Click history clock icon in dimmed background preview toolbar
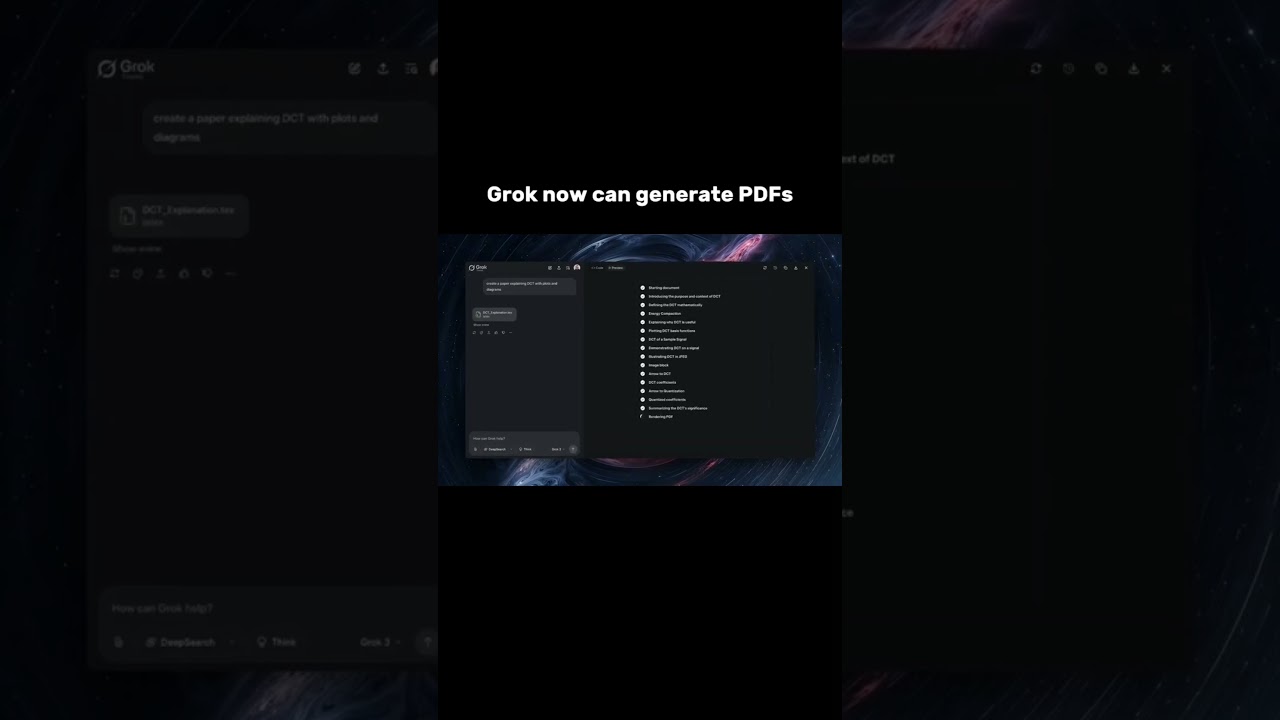 pyautogui.click(x=1068, y=69)
